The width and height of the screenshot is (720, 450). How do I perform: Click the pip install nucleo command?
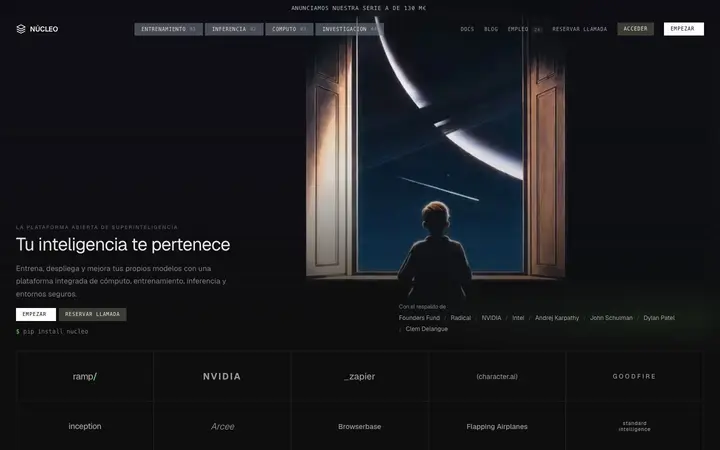[x=52, y=331]
